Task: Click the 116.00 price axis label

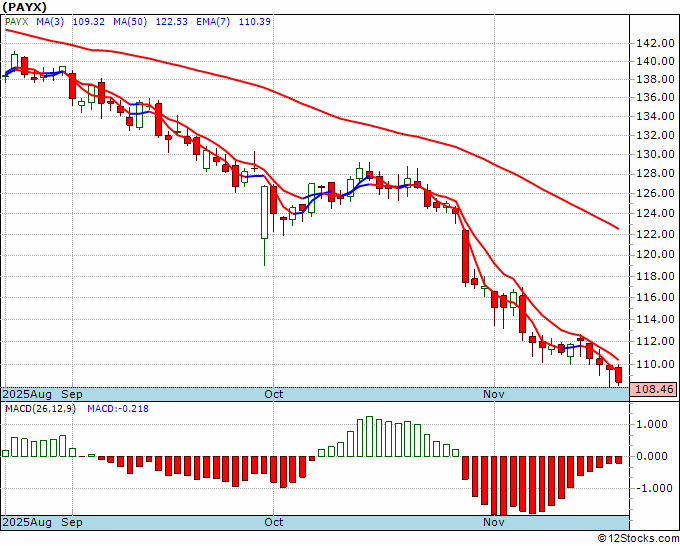Action: pos(655,298)
